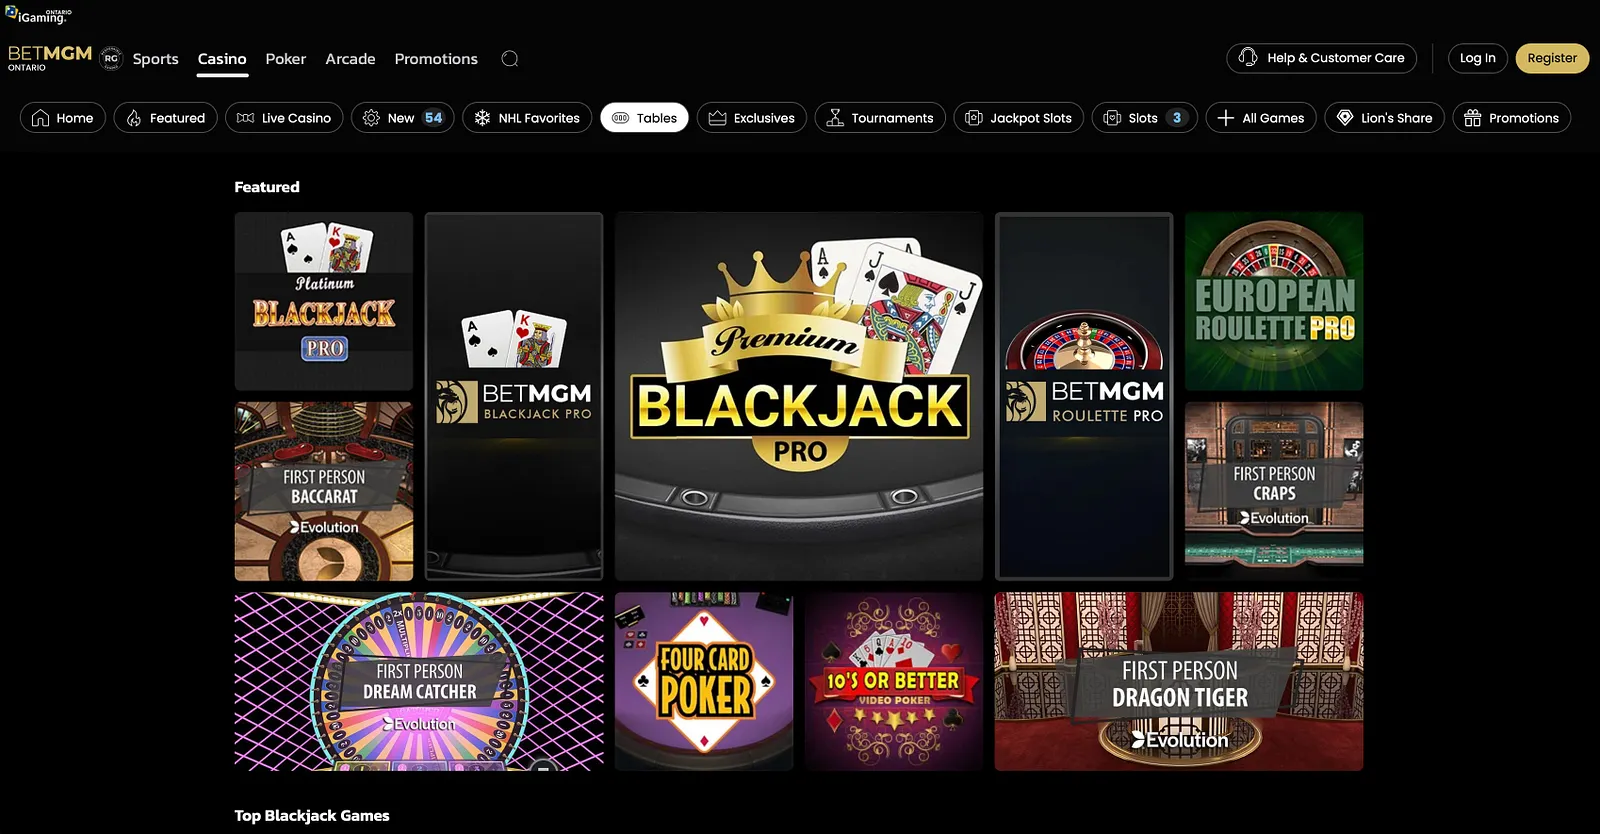Open the search magnifier icon
Viewport: 1600px width, 834px height.
coord(510,59)
